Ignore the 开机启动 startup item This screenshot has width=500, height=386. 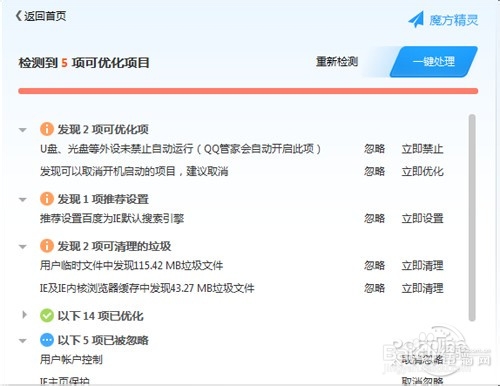click(375, 171)
